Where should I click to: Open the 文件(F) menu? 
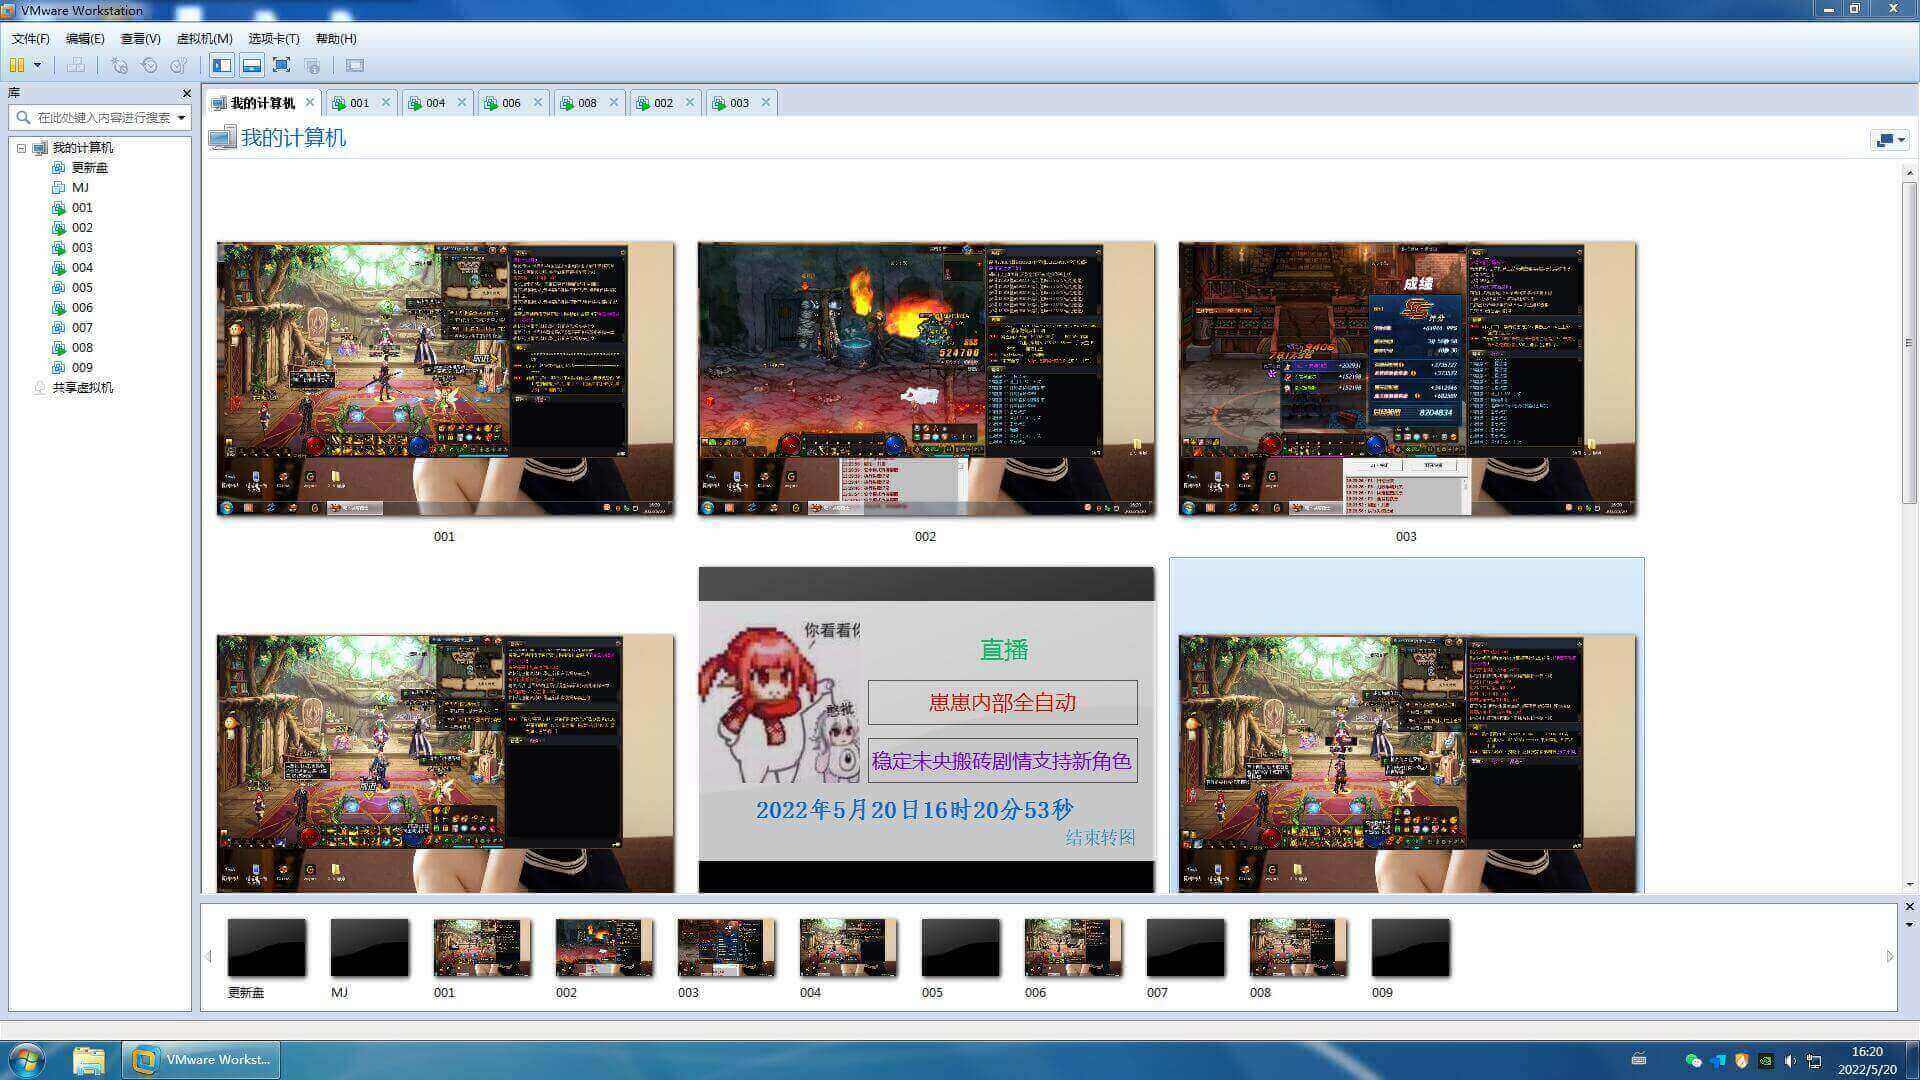pyautogui.click(x=30, y=39)
